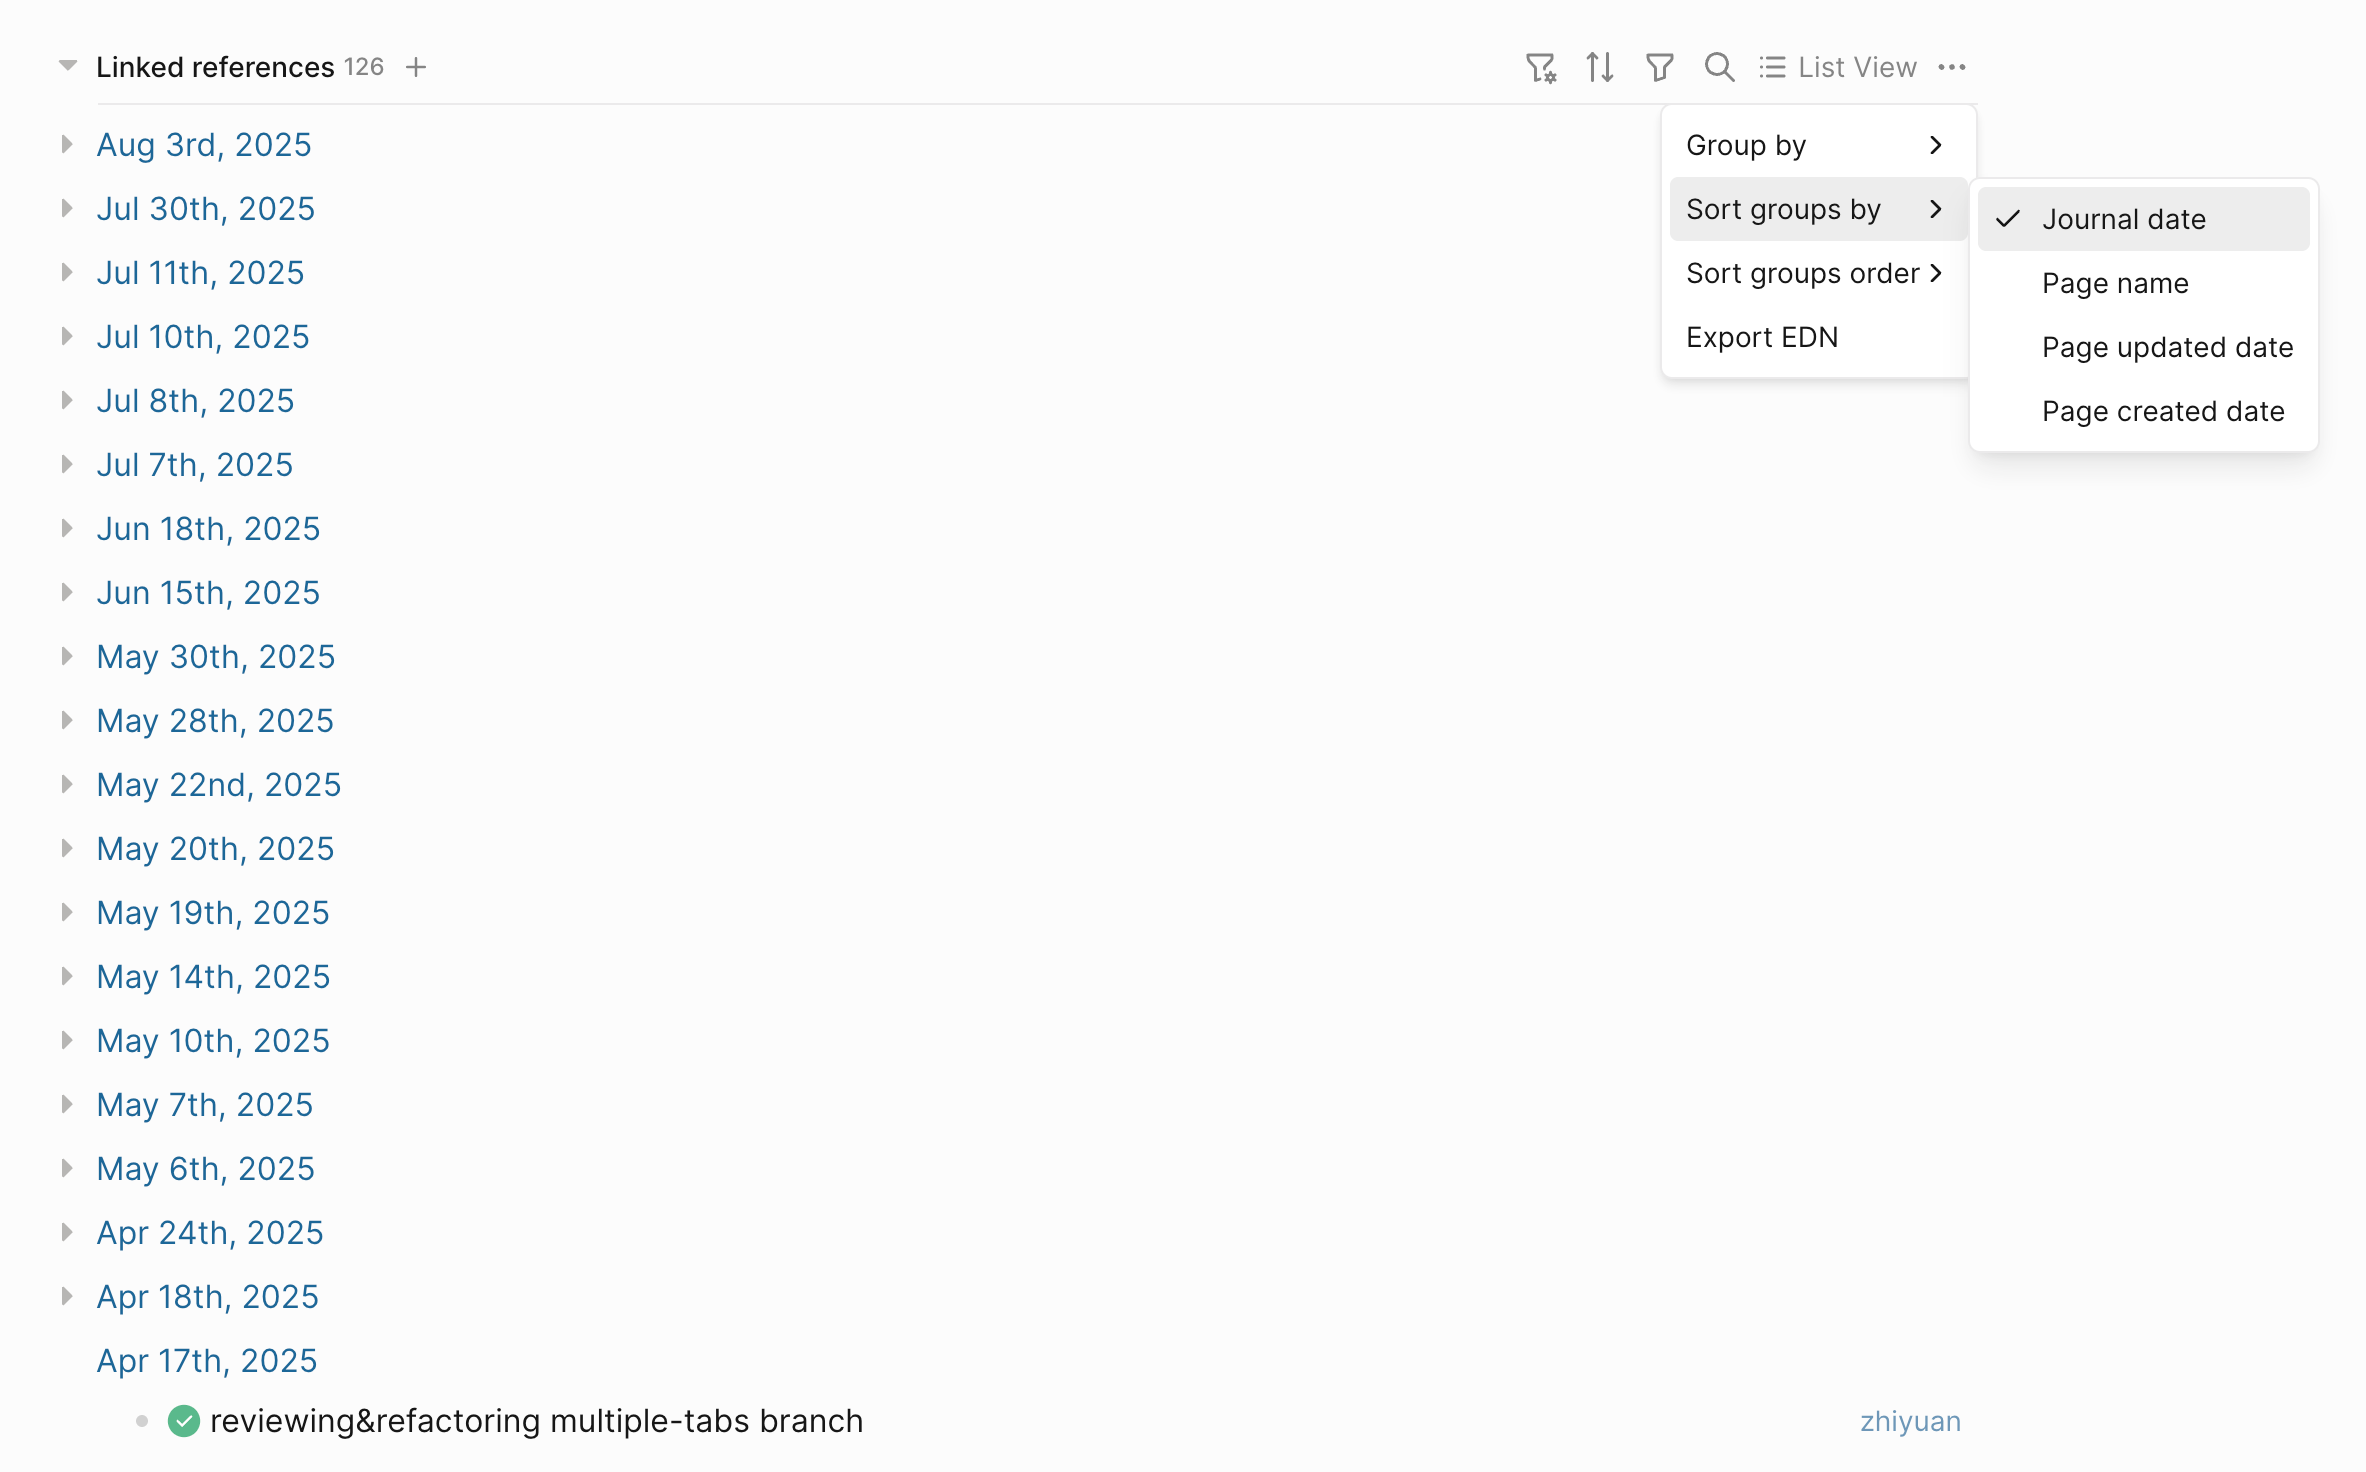Image resolution: width=2366 pixels, height=1472 pixels.
Task: Open search in linked references
Action: click(x=1719, y=67)
